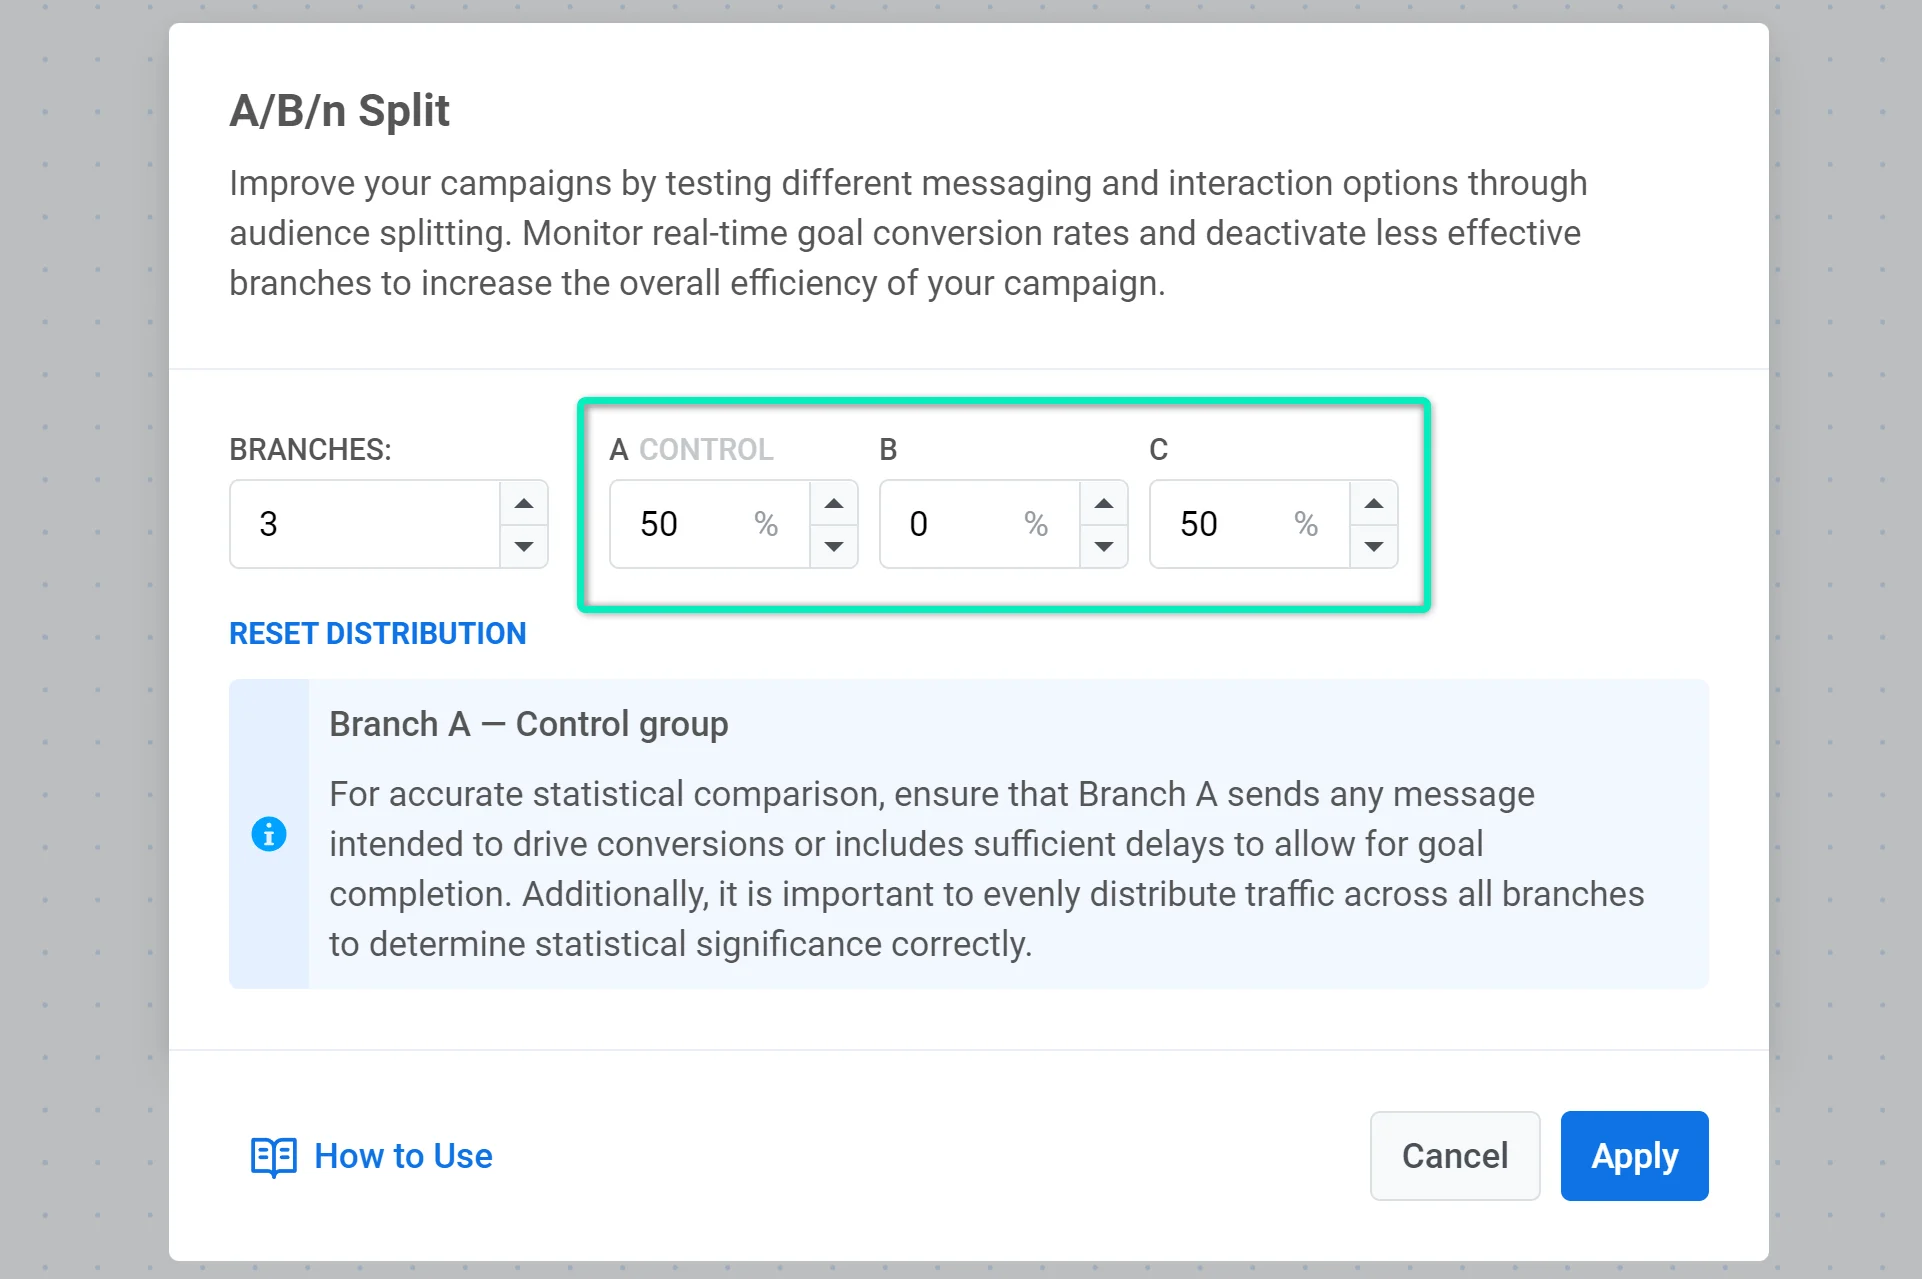The height and width of the screenshot is (1279, 1922).
Task: Increase Branch A percentage with up arrow
Action: click(834, 503)
